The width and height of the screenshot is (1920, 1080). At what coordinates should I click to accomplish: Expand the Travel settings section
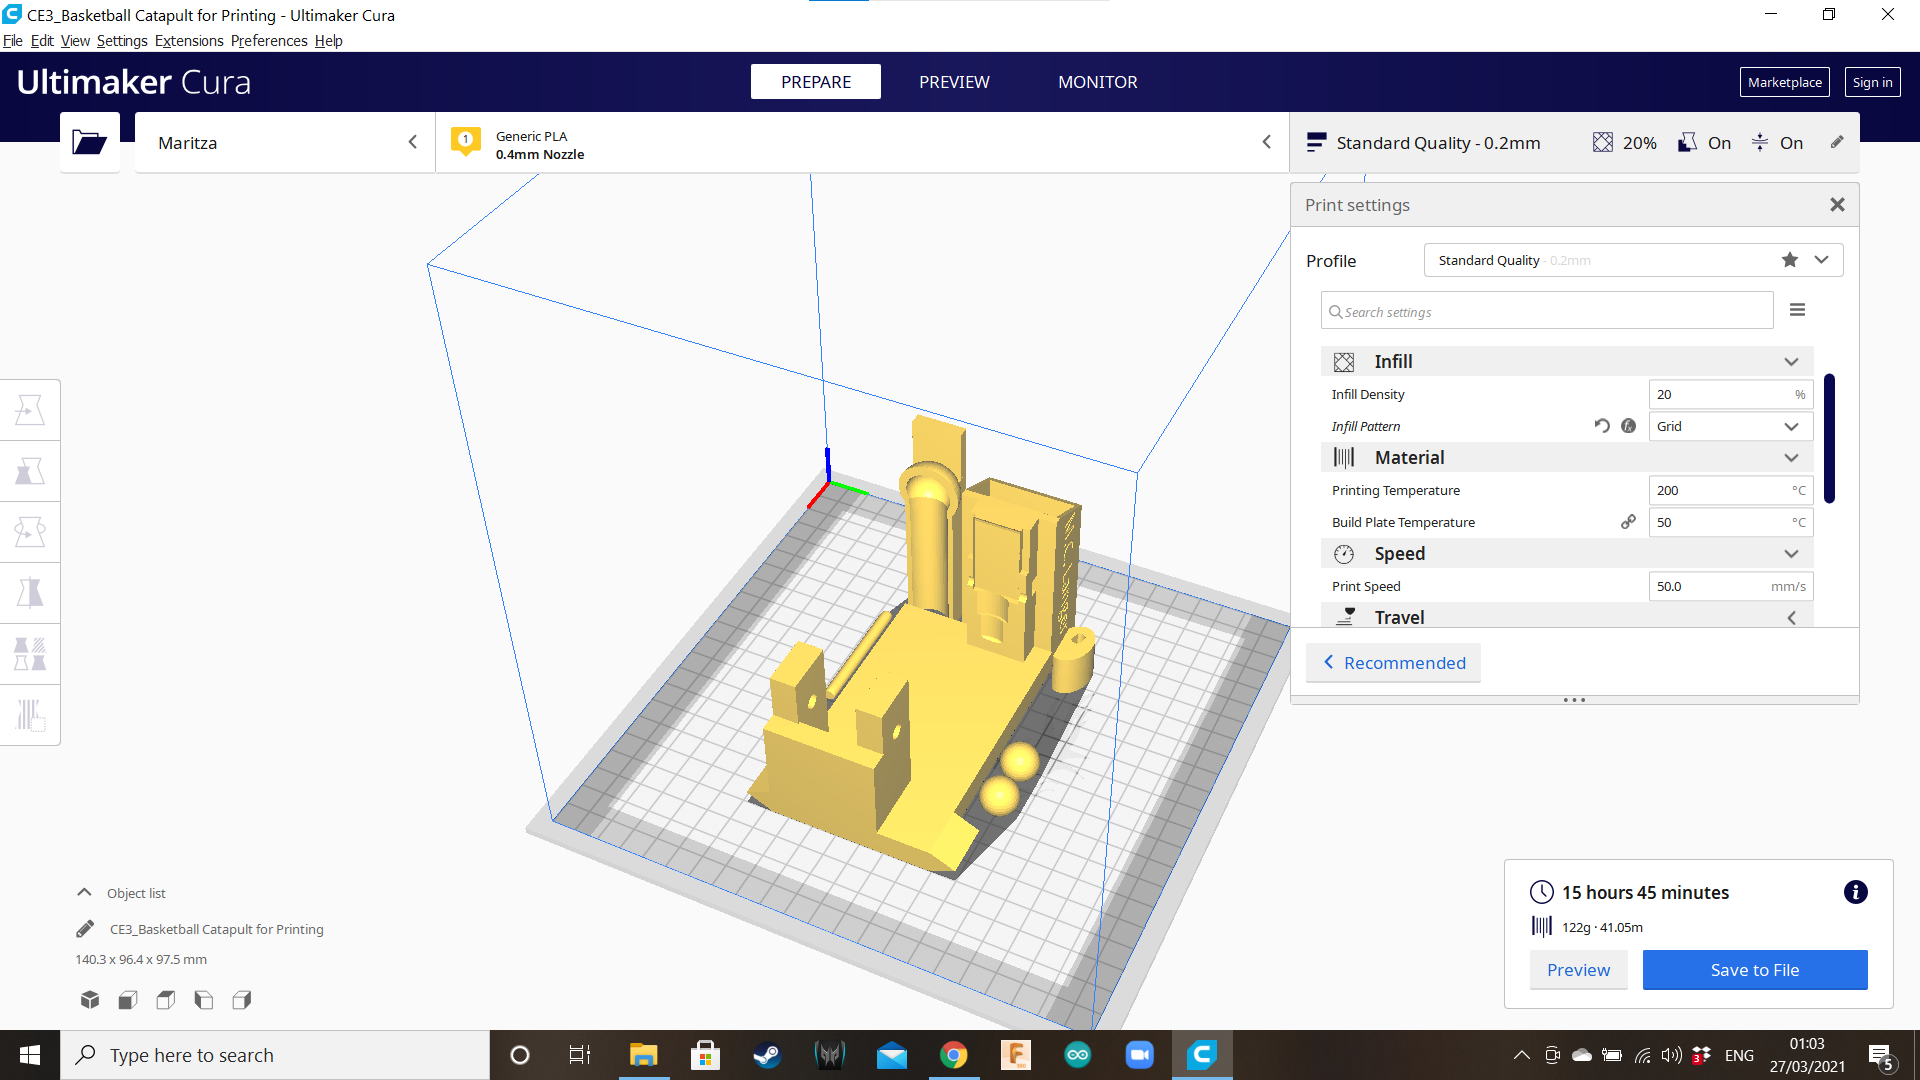1790,618
